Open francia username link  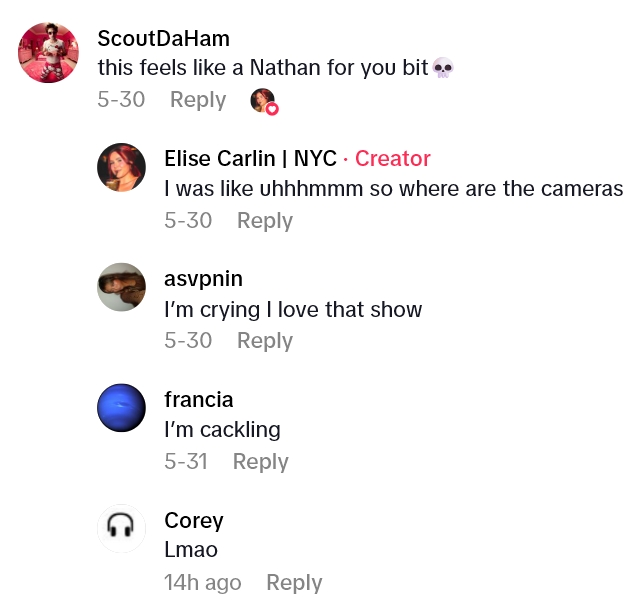pos(199,400)
